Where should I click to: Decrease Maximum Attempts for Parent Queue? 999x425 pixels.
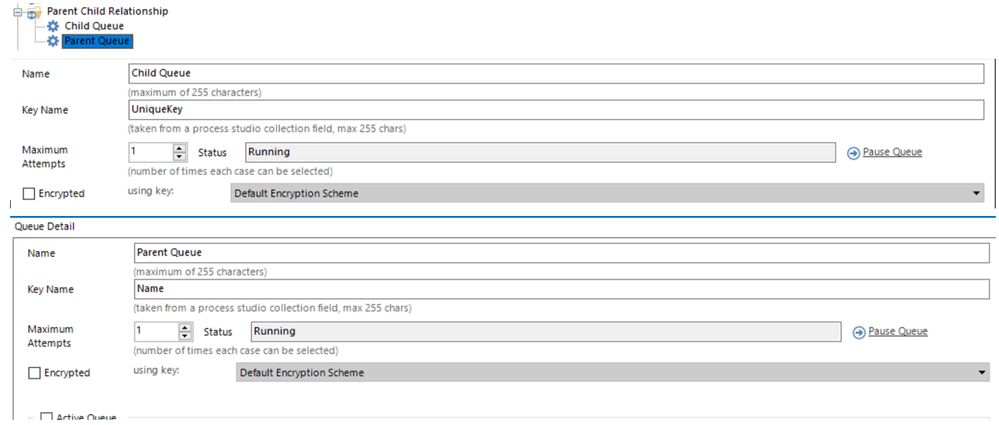pyautogui.click(x=185, y=336)
